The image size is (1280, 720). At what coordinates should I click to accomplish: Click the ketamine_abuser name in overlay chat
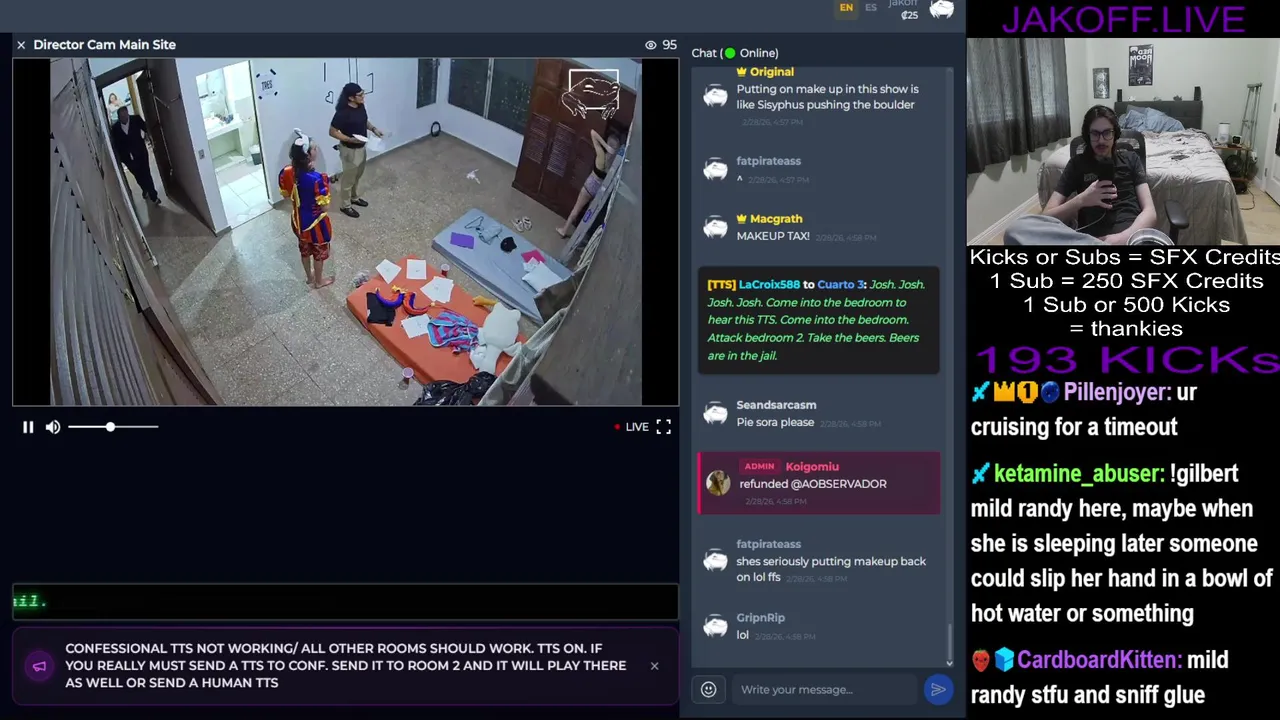[1078, 474]
